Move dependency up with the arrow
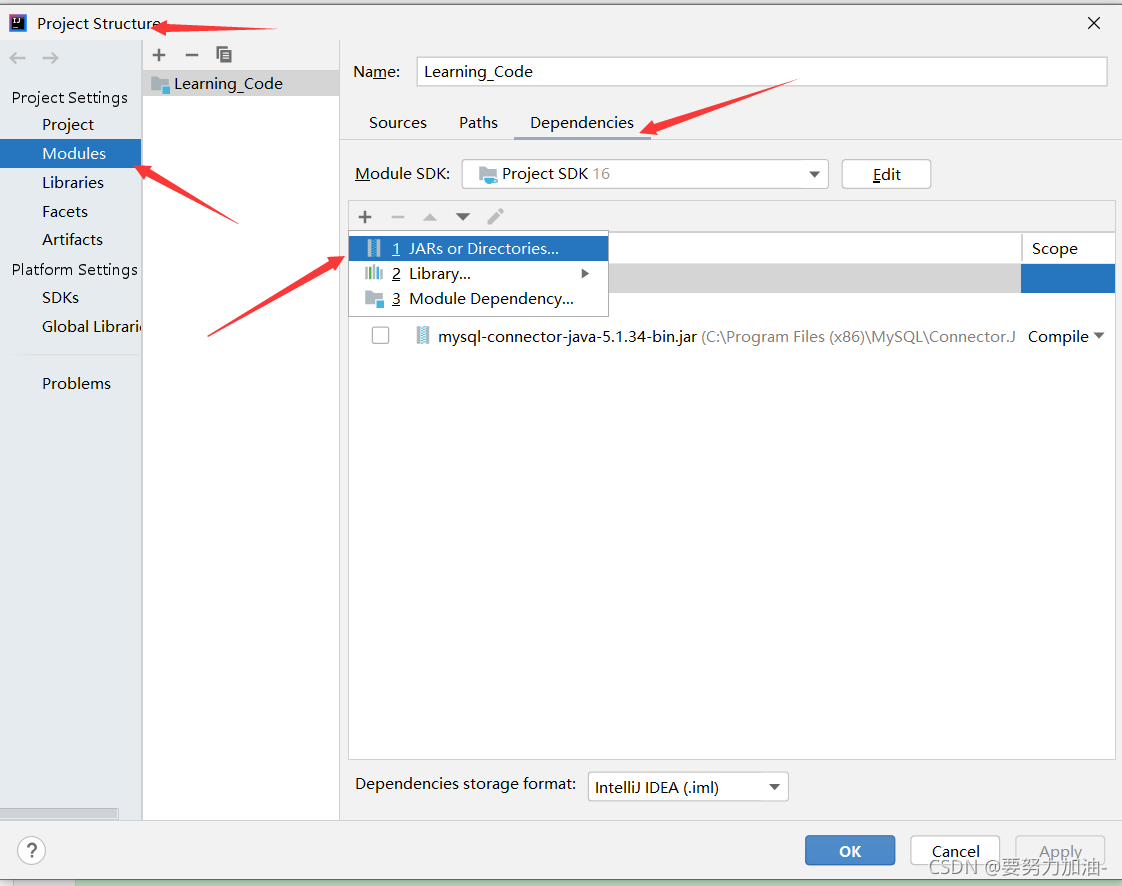This screenshot has height=886, width=1122. 430,217
